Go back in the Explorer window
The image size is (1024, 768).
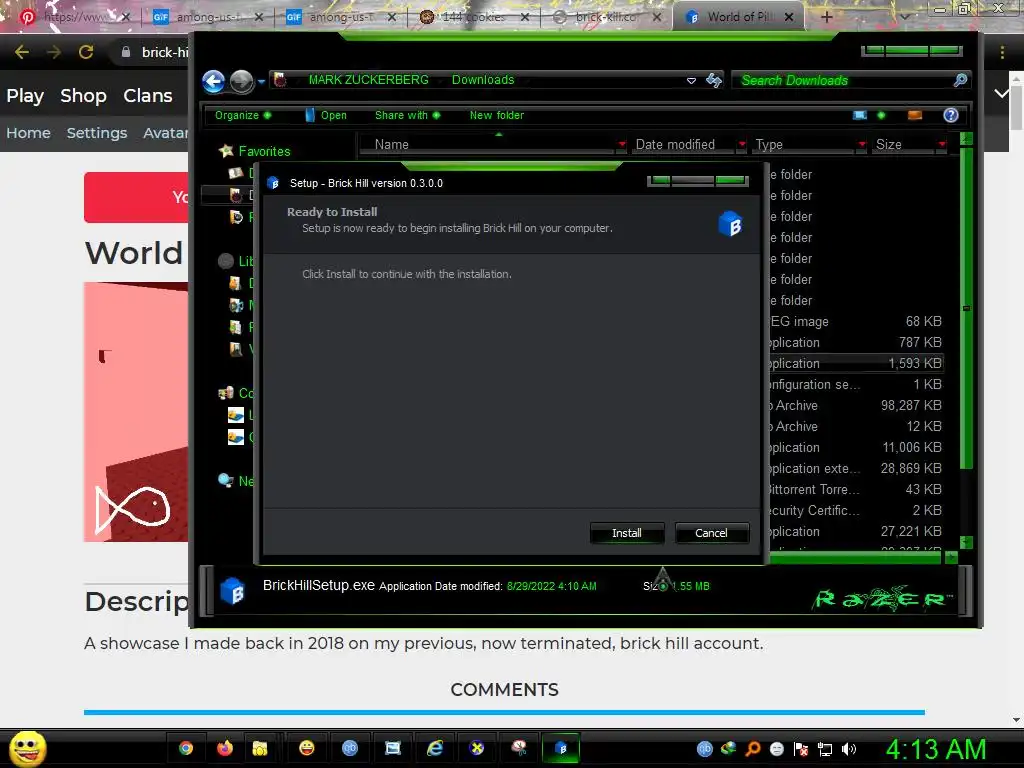coord(214,81)
